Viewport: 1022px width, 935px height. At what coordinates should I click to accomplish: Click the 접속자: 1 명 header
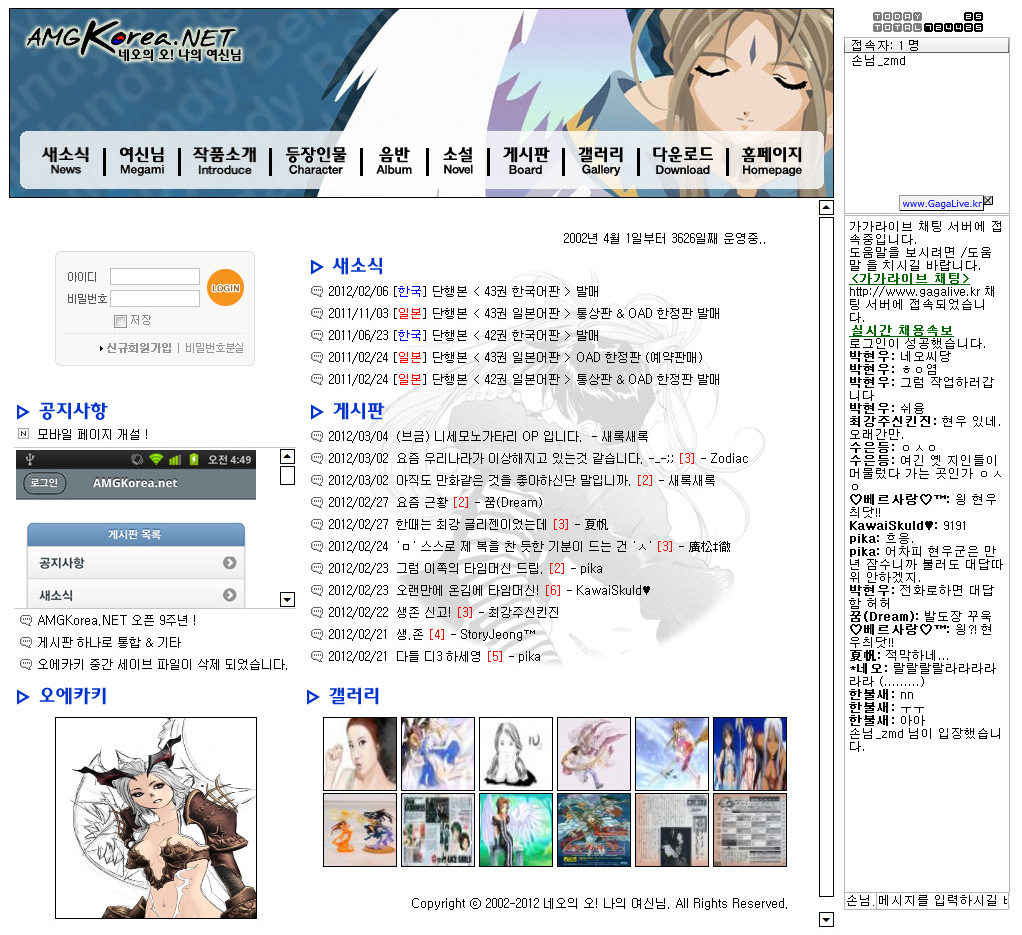tap(926, 45)
